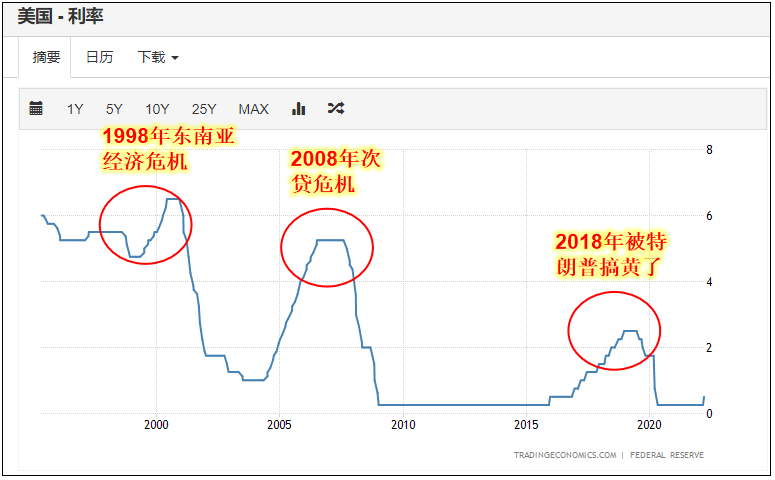
Task: Open the calendar date range picker icon
Action: pos(36,109)
